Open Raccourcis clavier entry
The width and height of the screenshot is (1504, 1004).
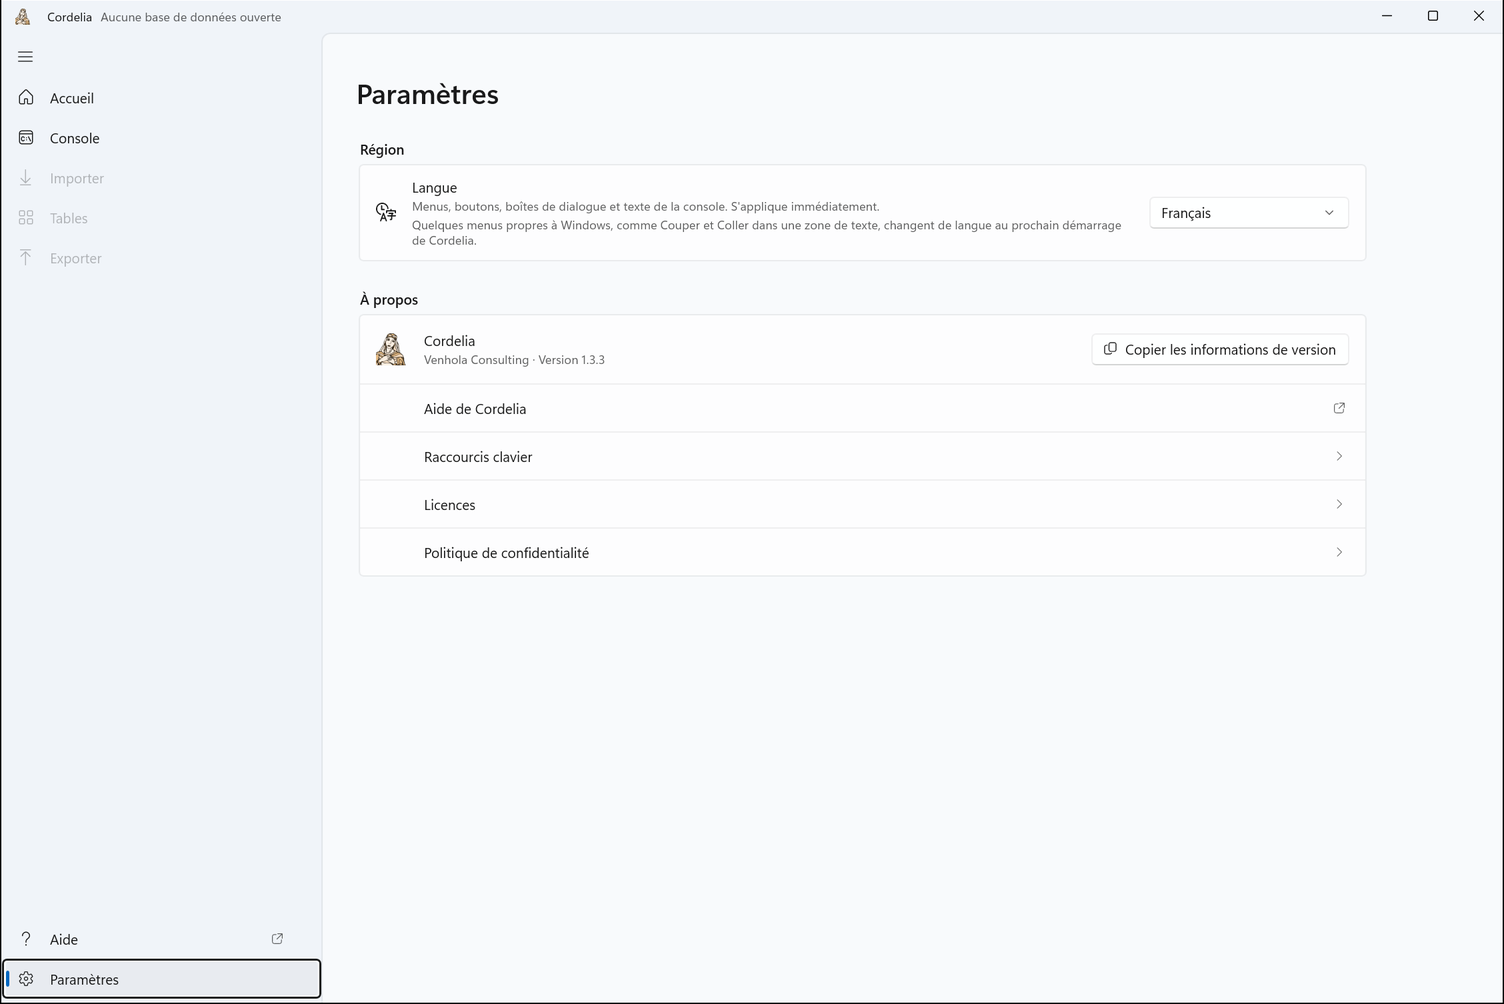coord(862,456)
